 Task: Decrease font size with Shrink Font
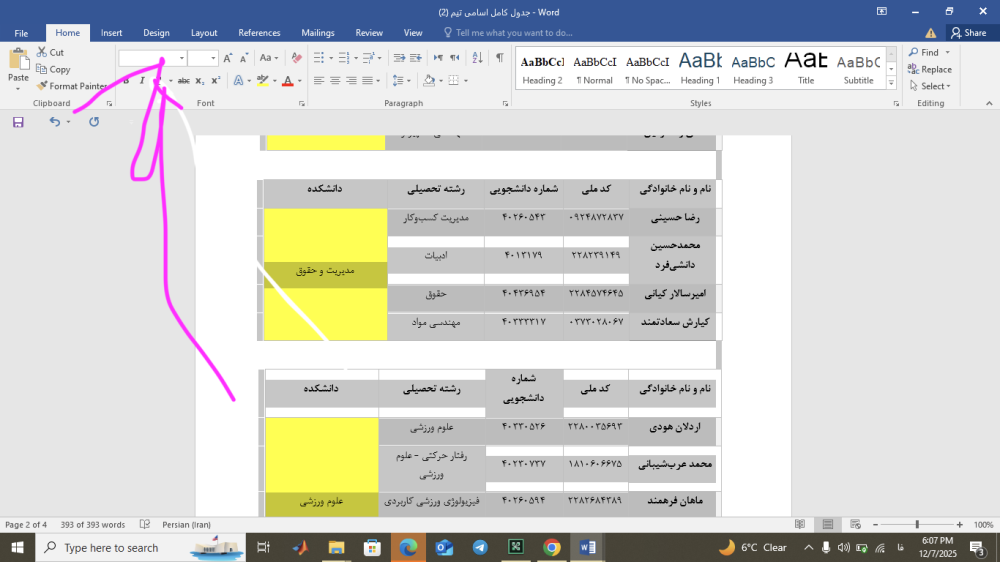tap(244, 58)
